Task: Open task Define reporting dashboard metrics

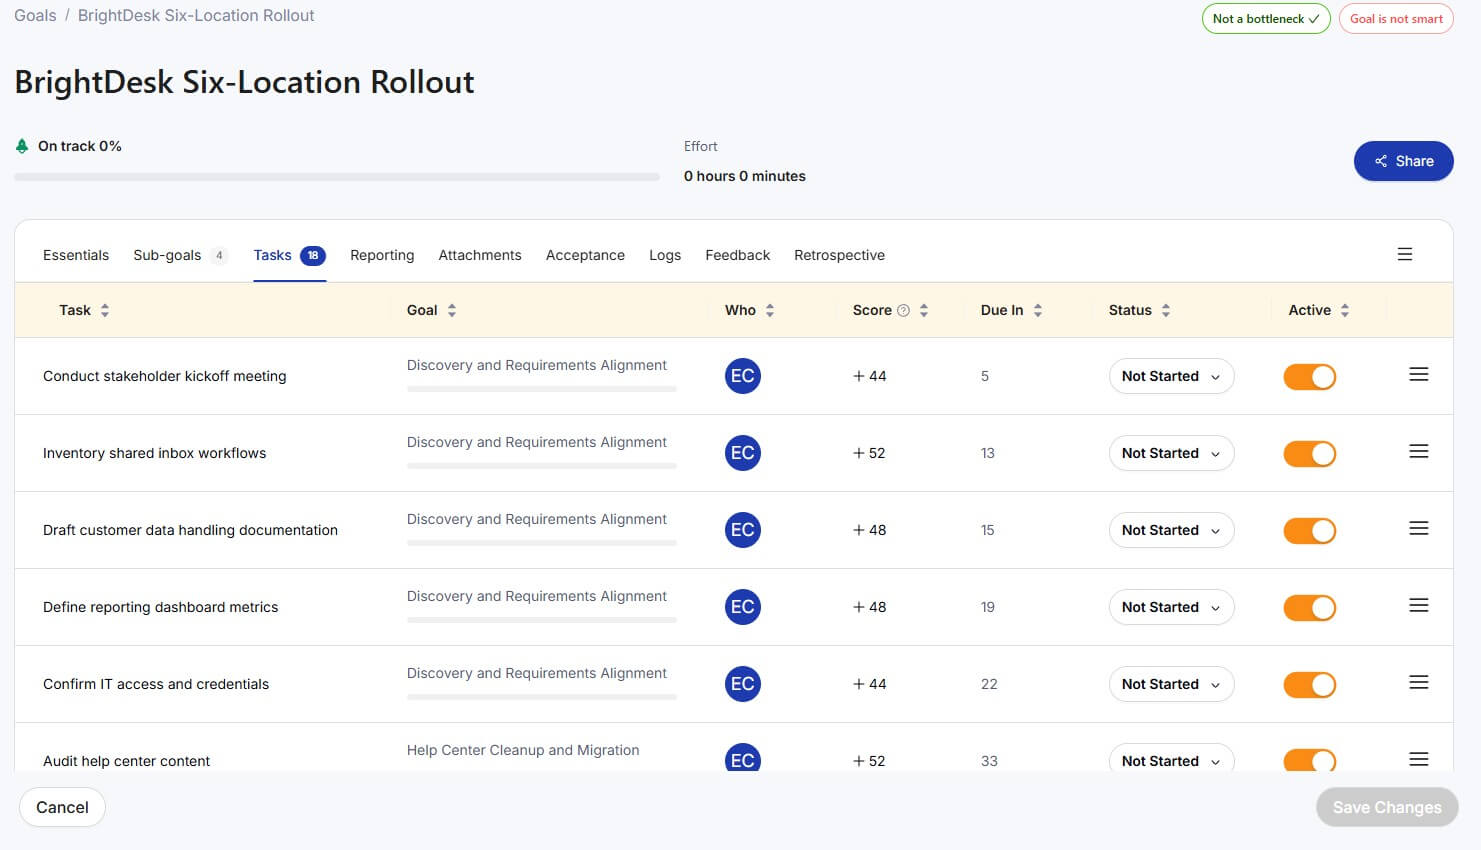Action: pyautogui.click(x=160, y=607)
